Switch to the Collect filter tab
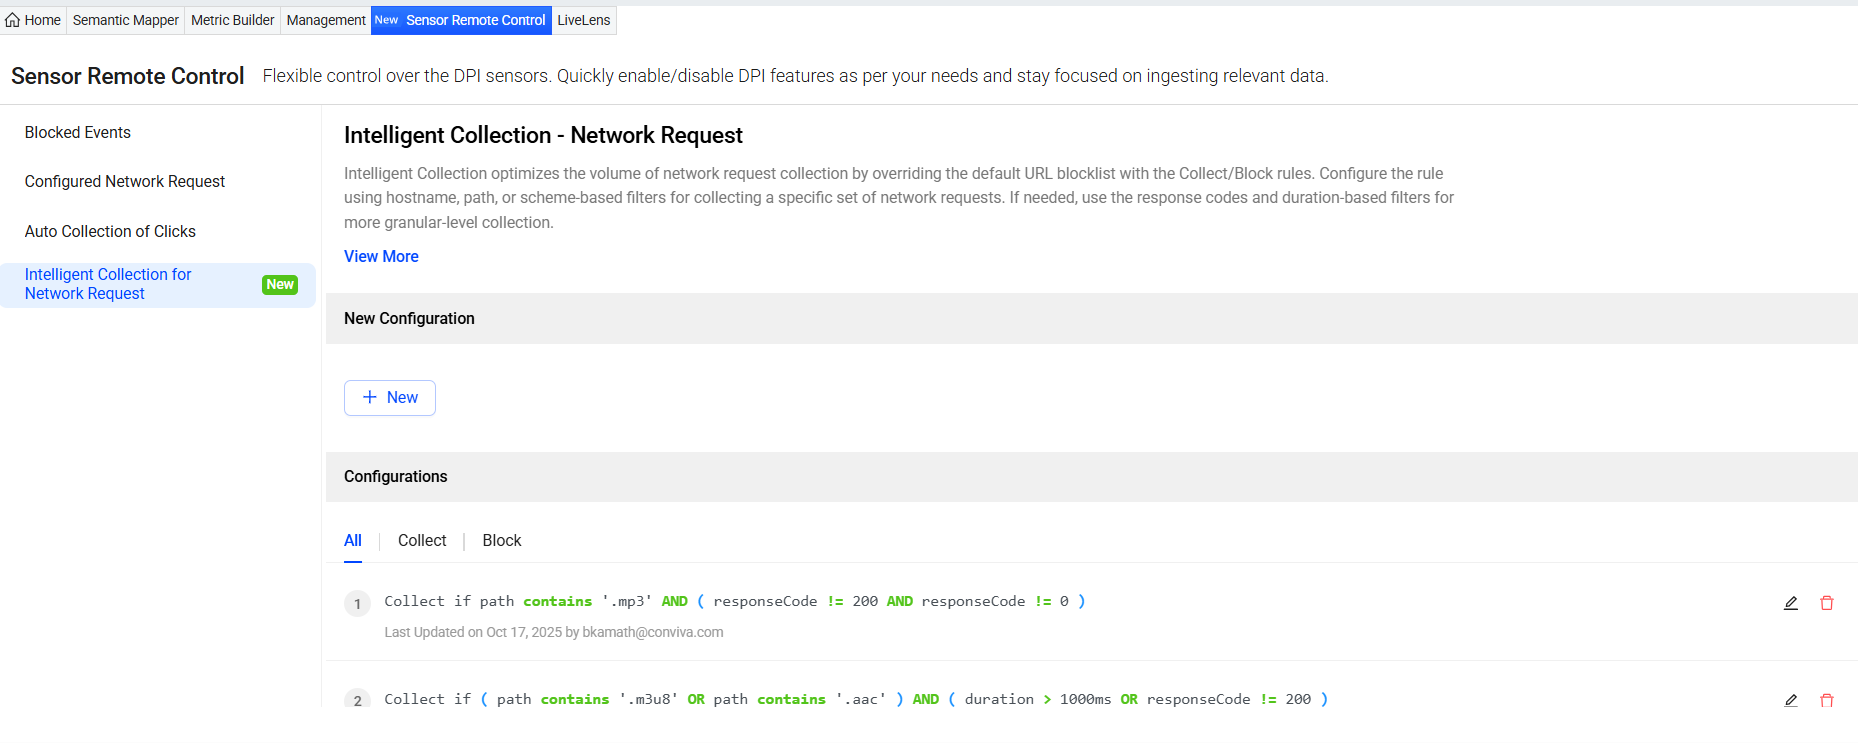 click(x=422, y=541)
